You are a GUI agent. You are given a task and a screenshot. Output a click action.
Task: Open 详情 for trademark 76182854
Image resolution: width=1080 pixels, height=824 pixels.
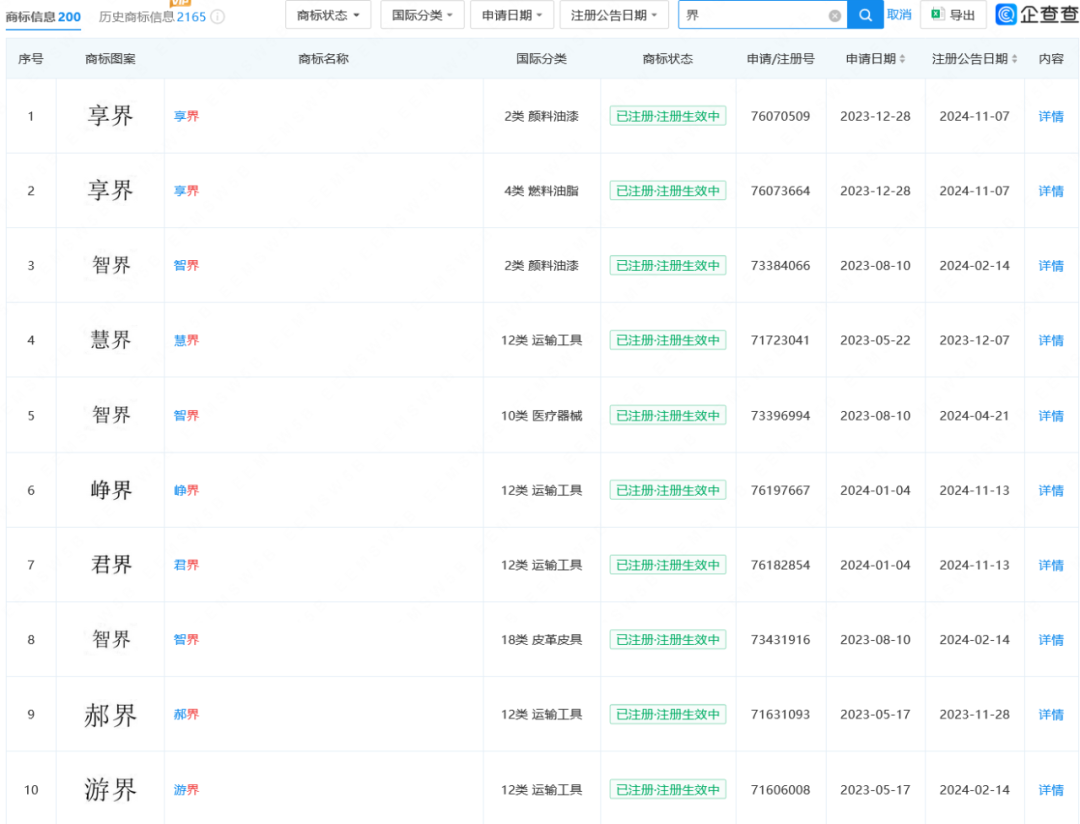click(1051, 565)
